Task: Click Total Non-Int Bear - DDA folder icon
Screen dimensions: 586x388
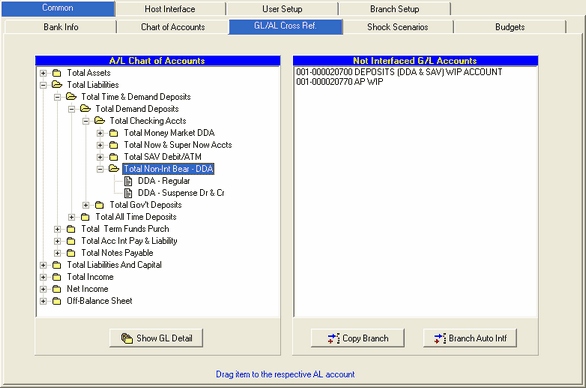Action: [x=114, y=169]
